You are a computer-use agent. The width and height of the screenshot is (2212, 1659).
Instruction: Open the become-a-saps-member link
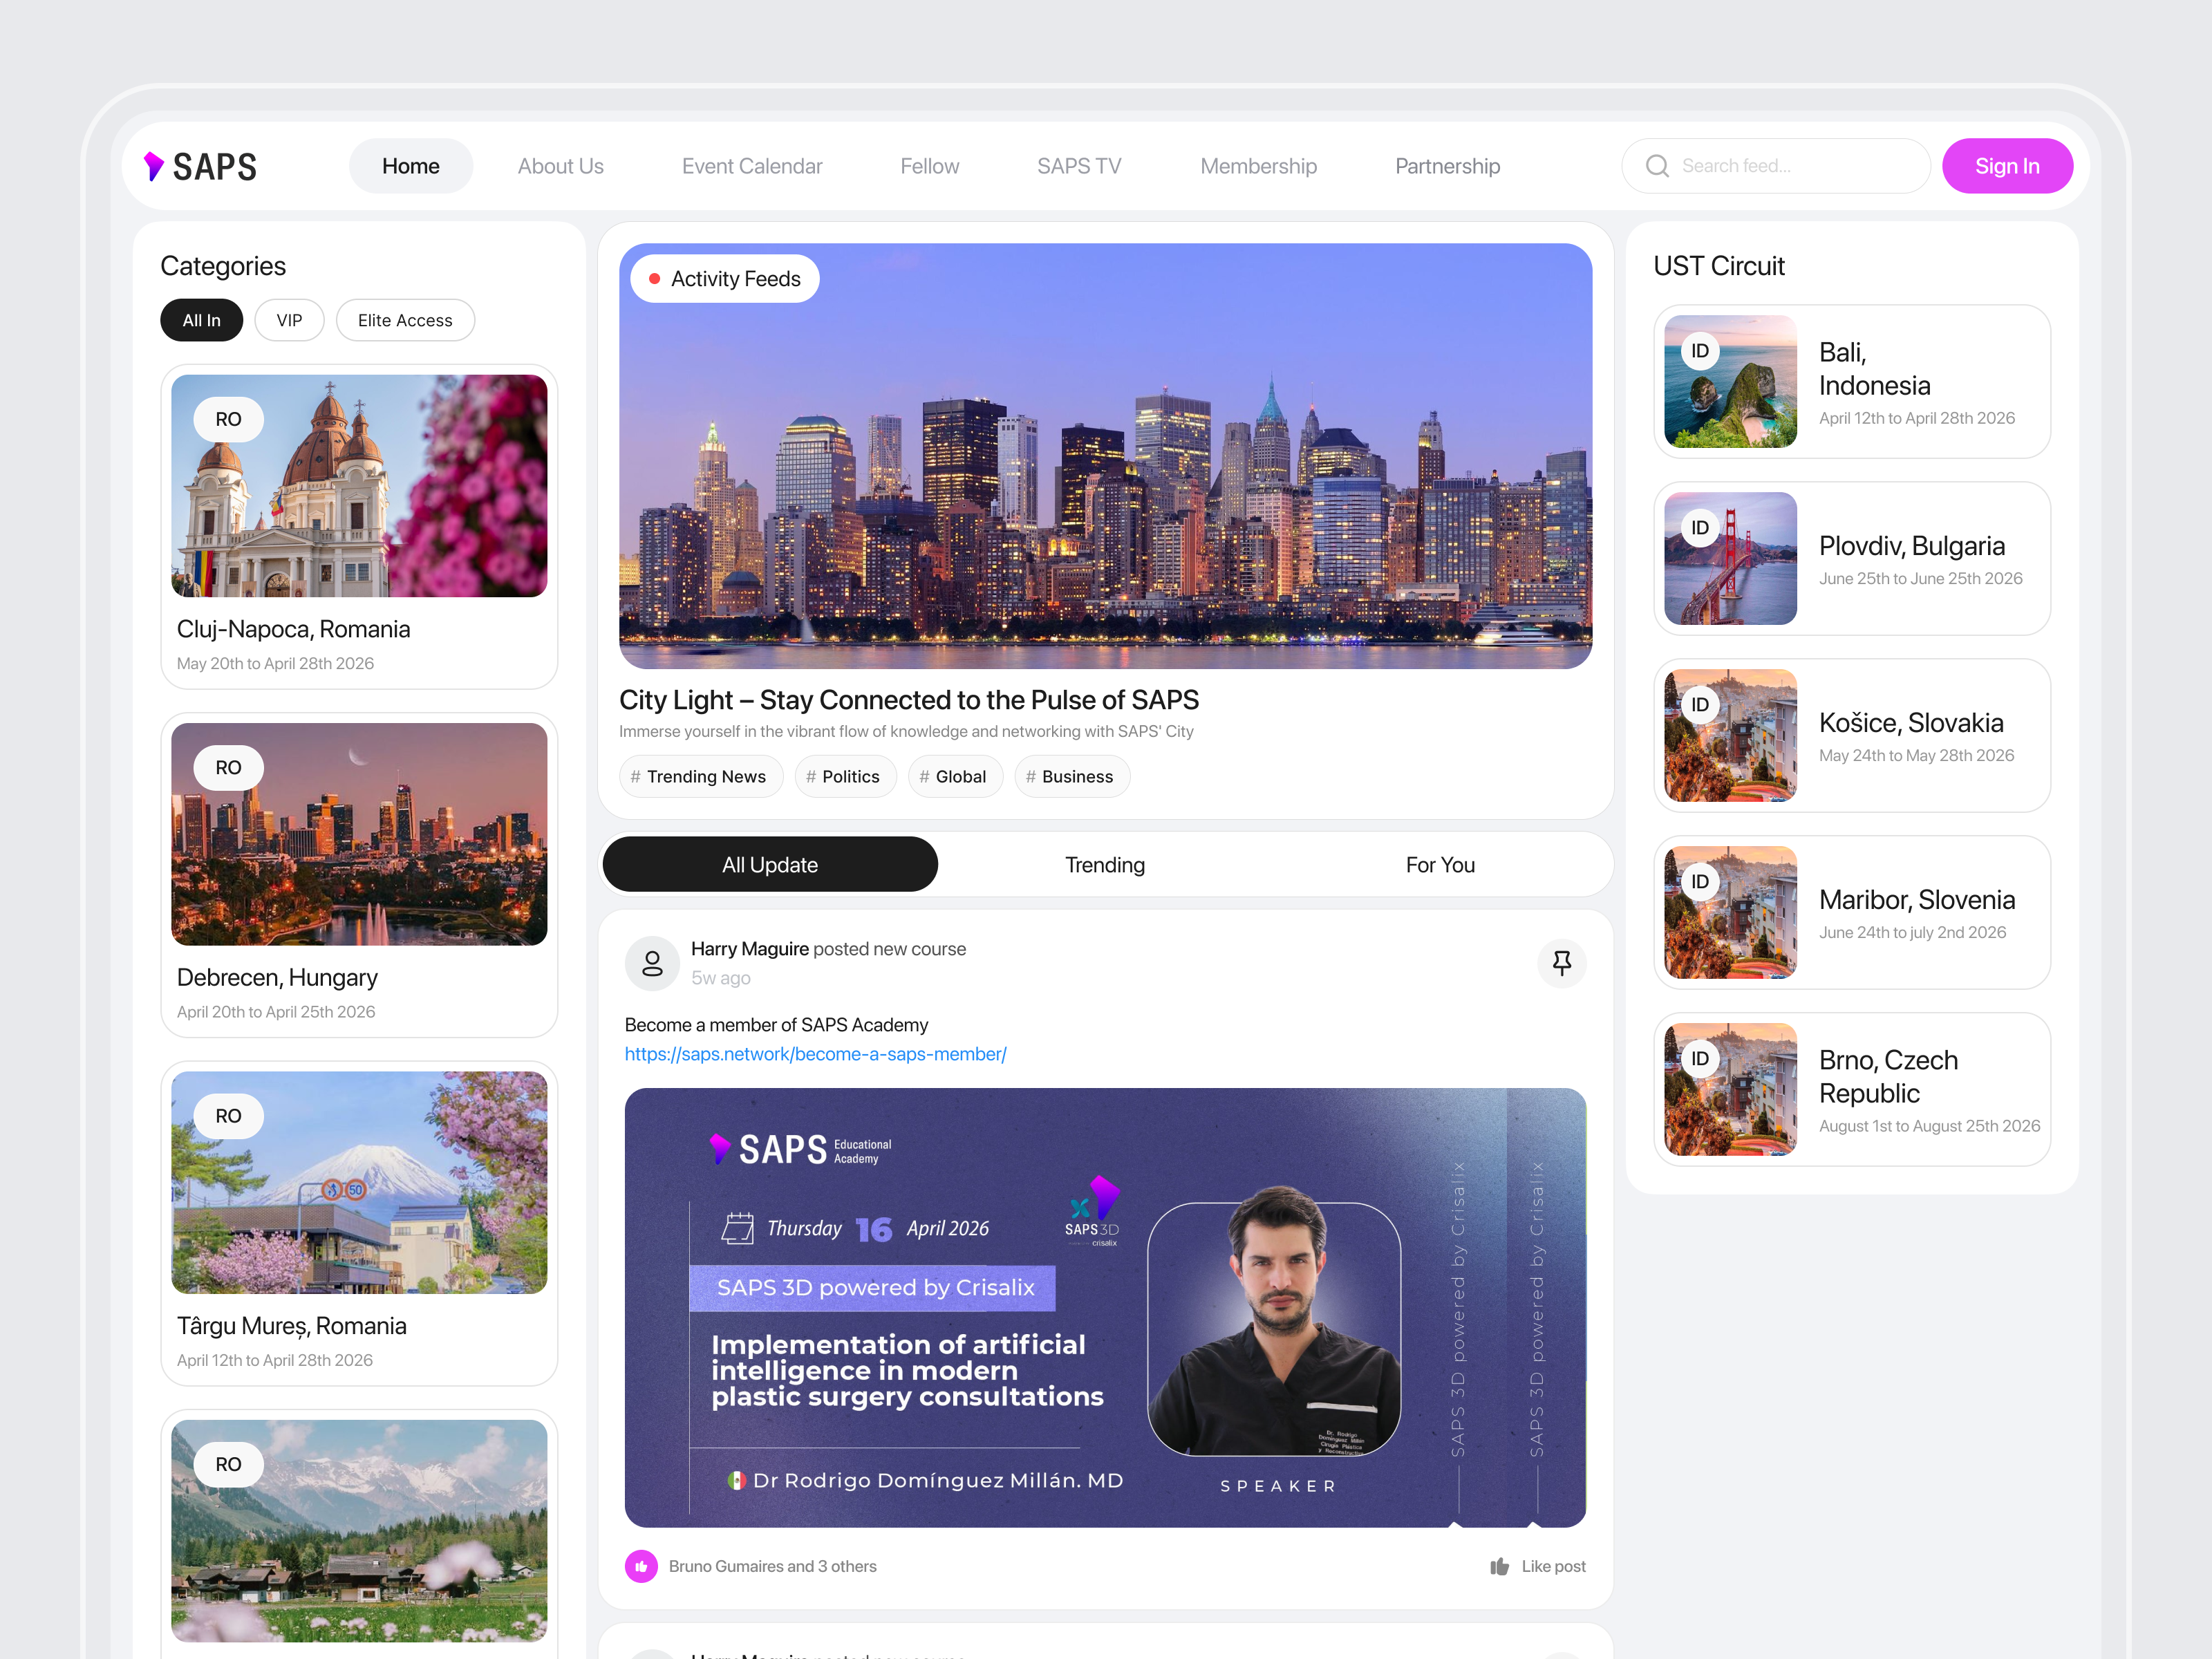(815, 1054)
